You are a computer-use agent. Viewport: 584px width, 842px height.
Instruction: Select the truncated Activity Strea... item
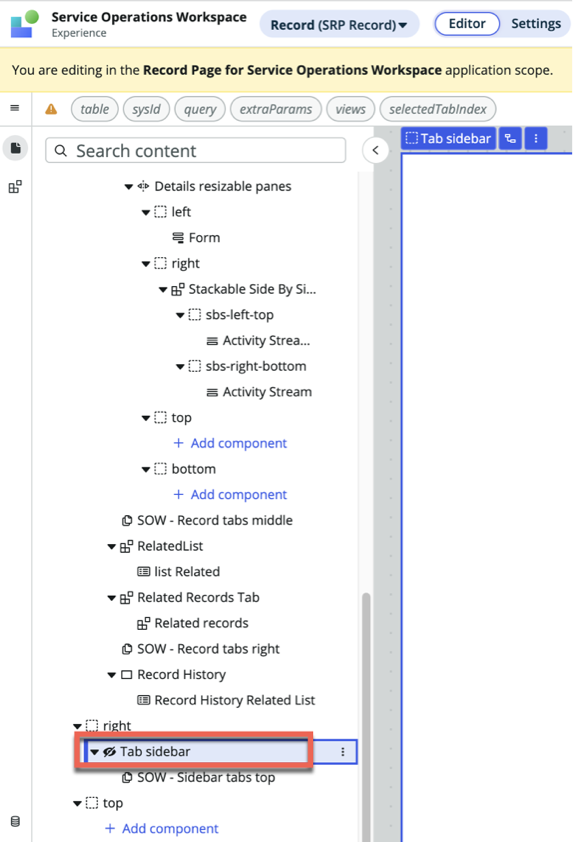coord(266,340)
